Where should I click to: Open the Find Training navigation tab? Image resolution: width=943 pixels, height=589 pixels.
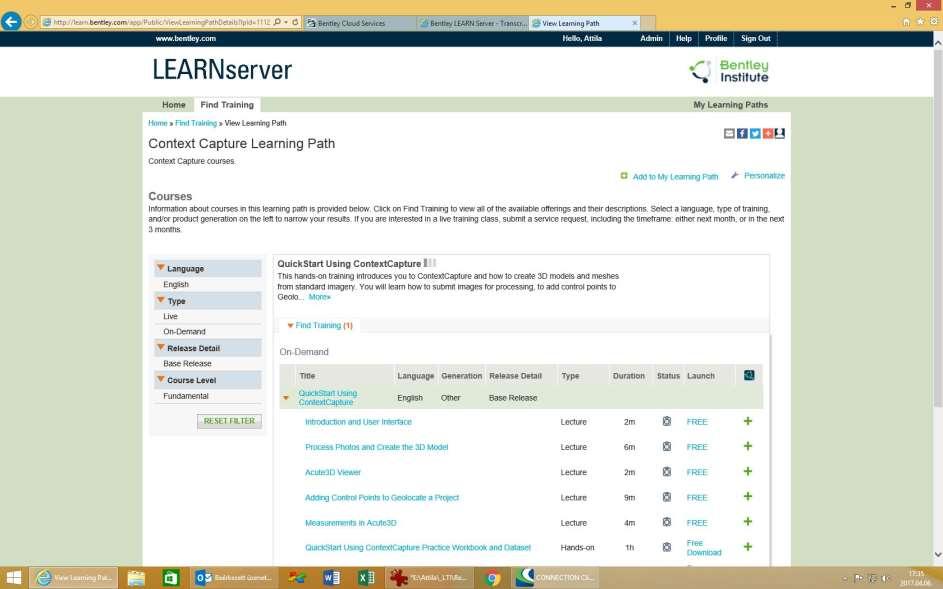click(x=227, y=105)
